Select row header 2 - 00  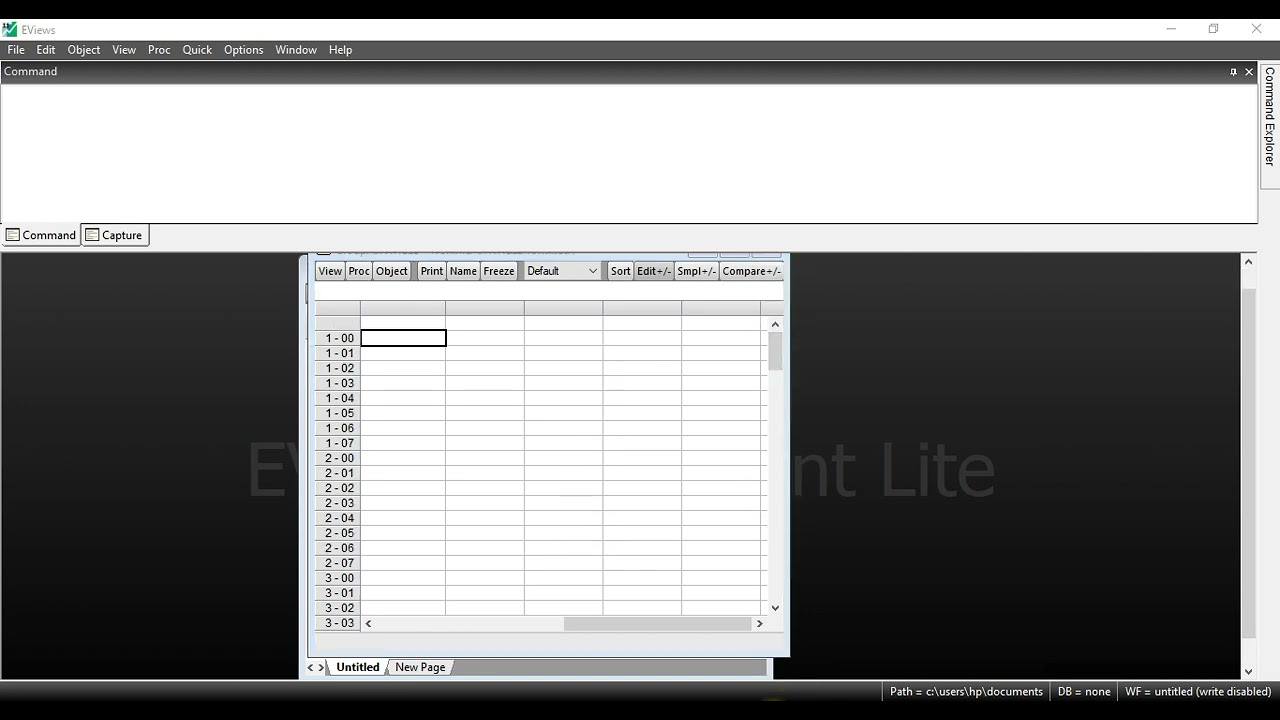pos(338,458)
